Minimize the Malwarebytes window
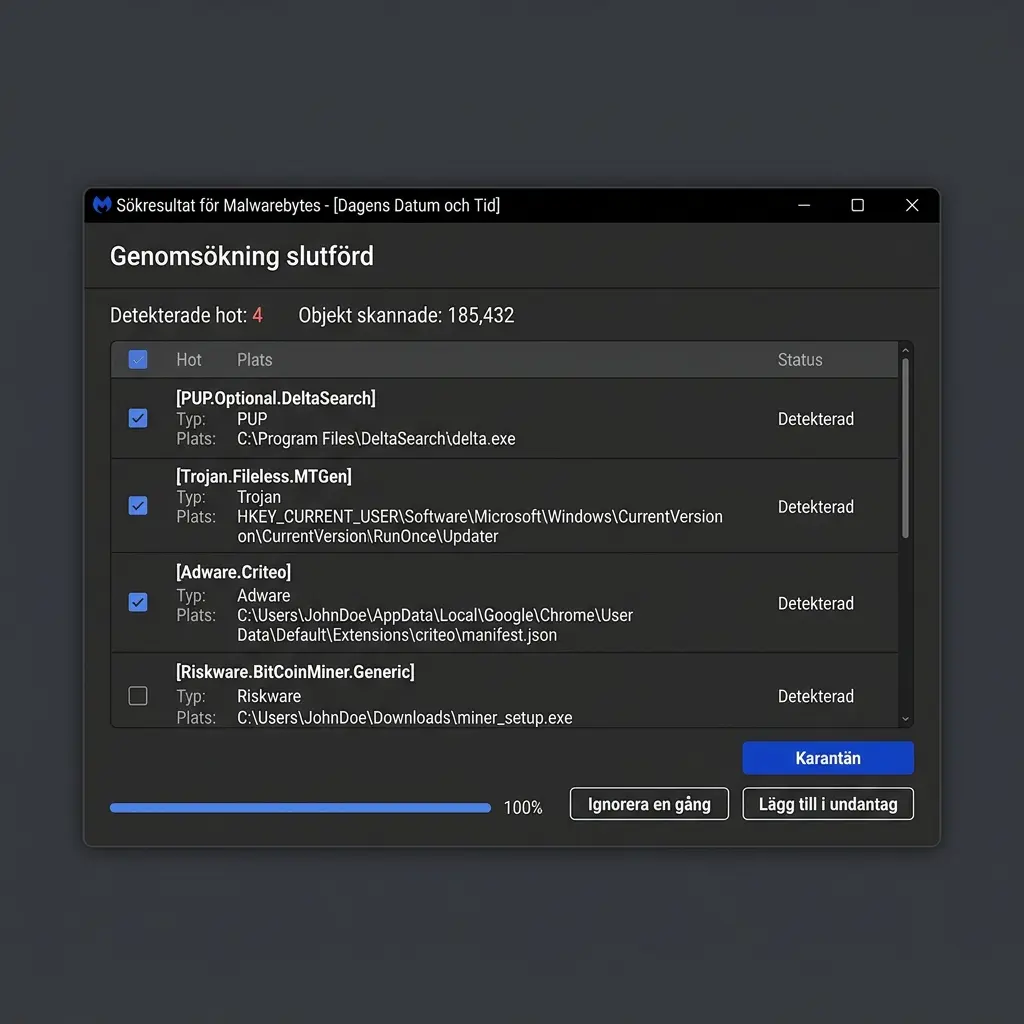Viewport: 1024px width, 1024px height. tap(804, 205)
